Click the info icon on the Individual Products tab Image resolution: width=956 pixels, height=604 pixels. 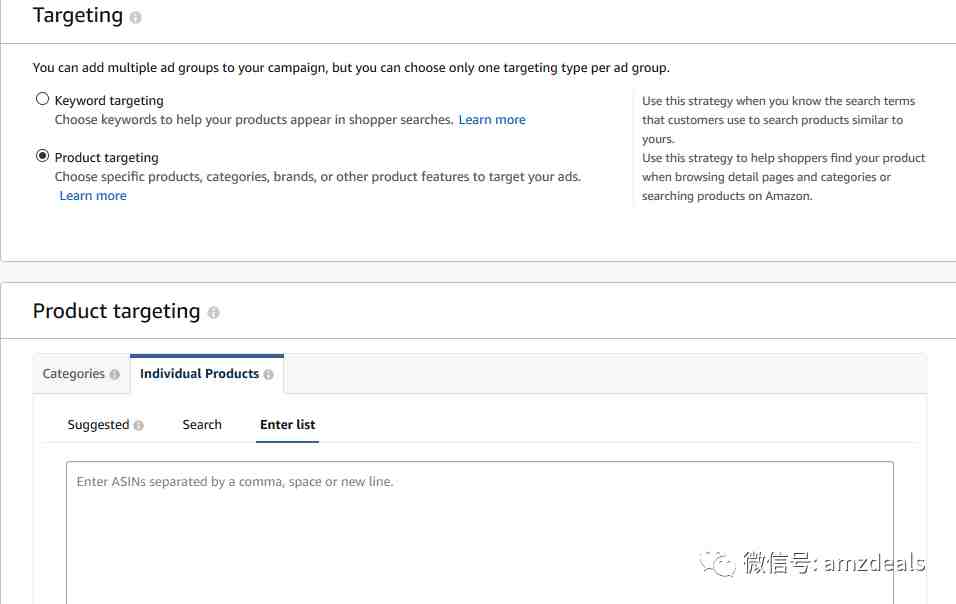(x=268, y=374)
